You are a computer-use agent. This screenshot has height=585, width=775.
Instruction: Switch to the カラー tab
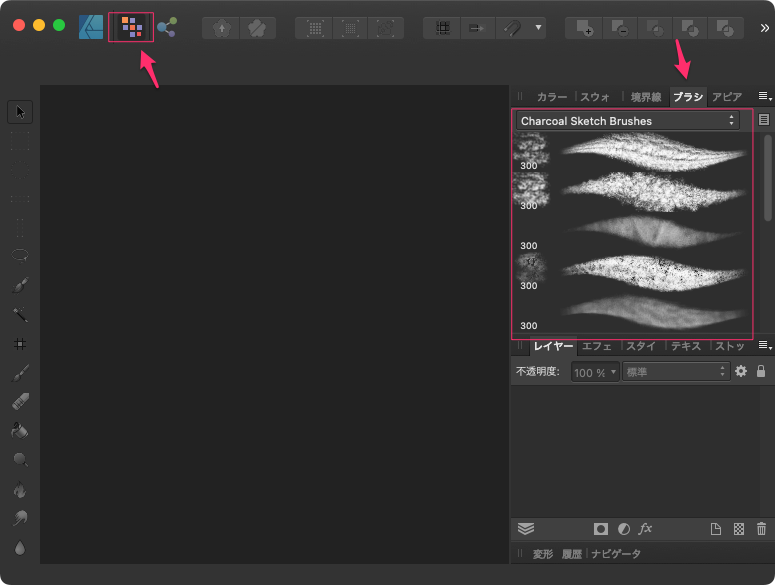[x=552, y=97]
